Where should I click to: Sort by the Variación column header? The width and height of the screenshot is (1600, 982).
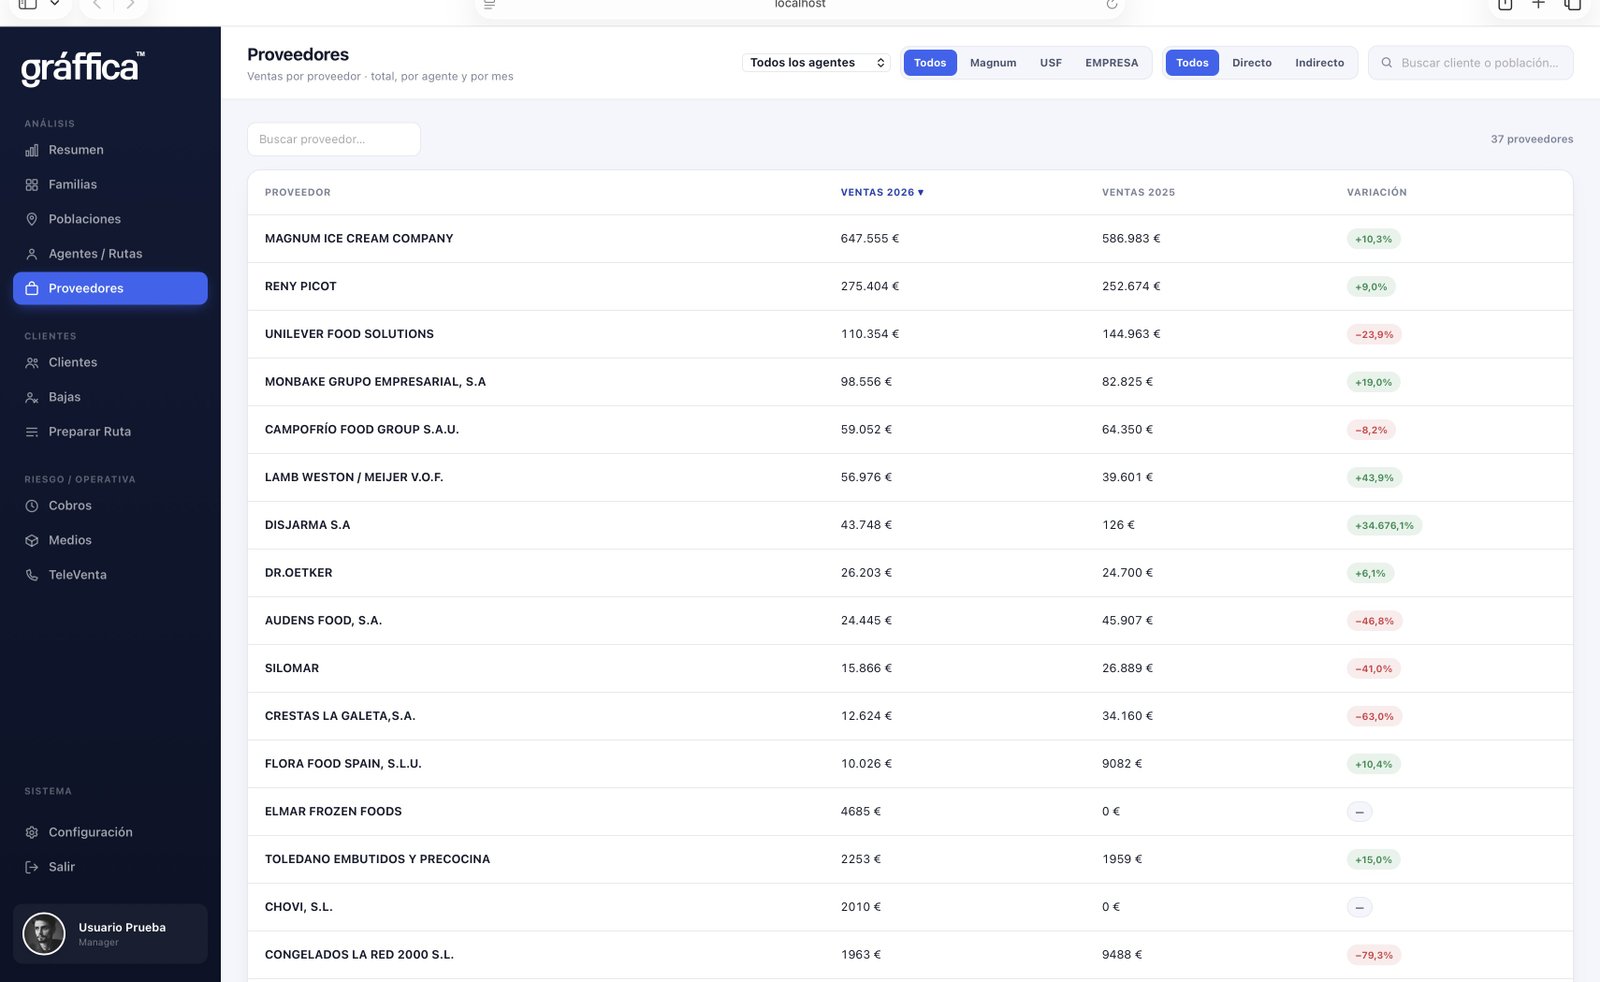pyautogui.click(x=1377, y=192)
